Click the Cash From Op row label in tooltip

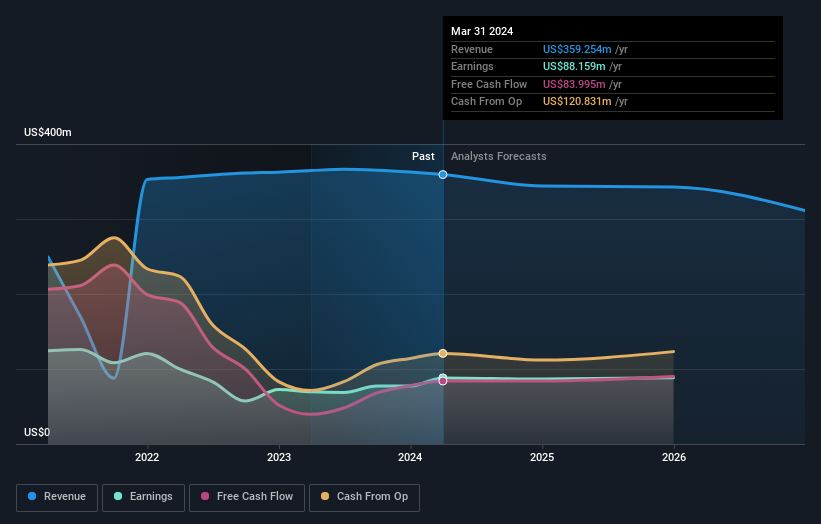(486, 102)
